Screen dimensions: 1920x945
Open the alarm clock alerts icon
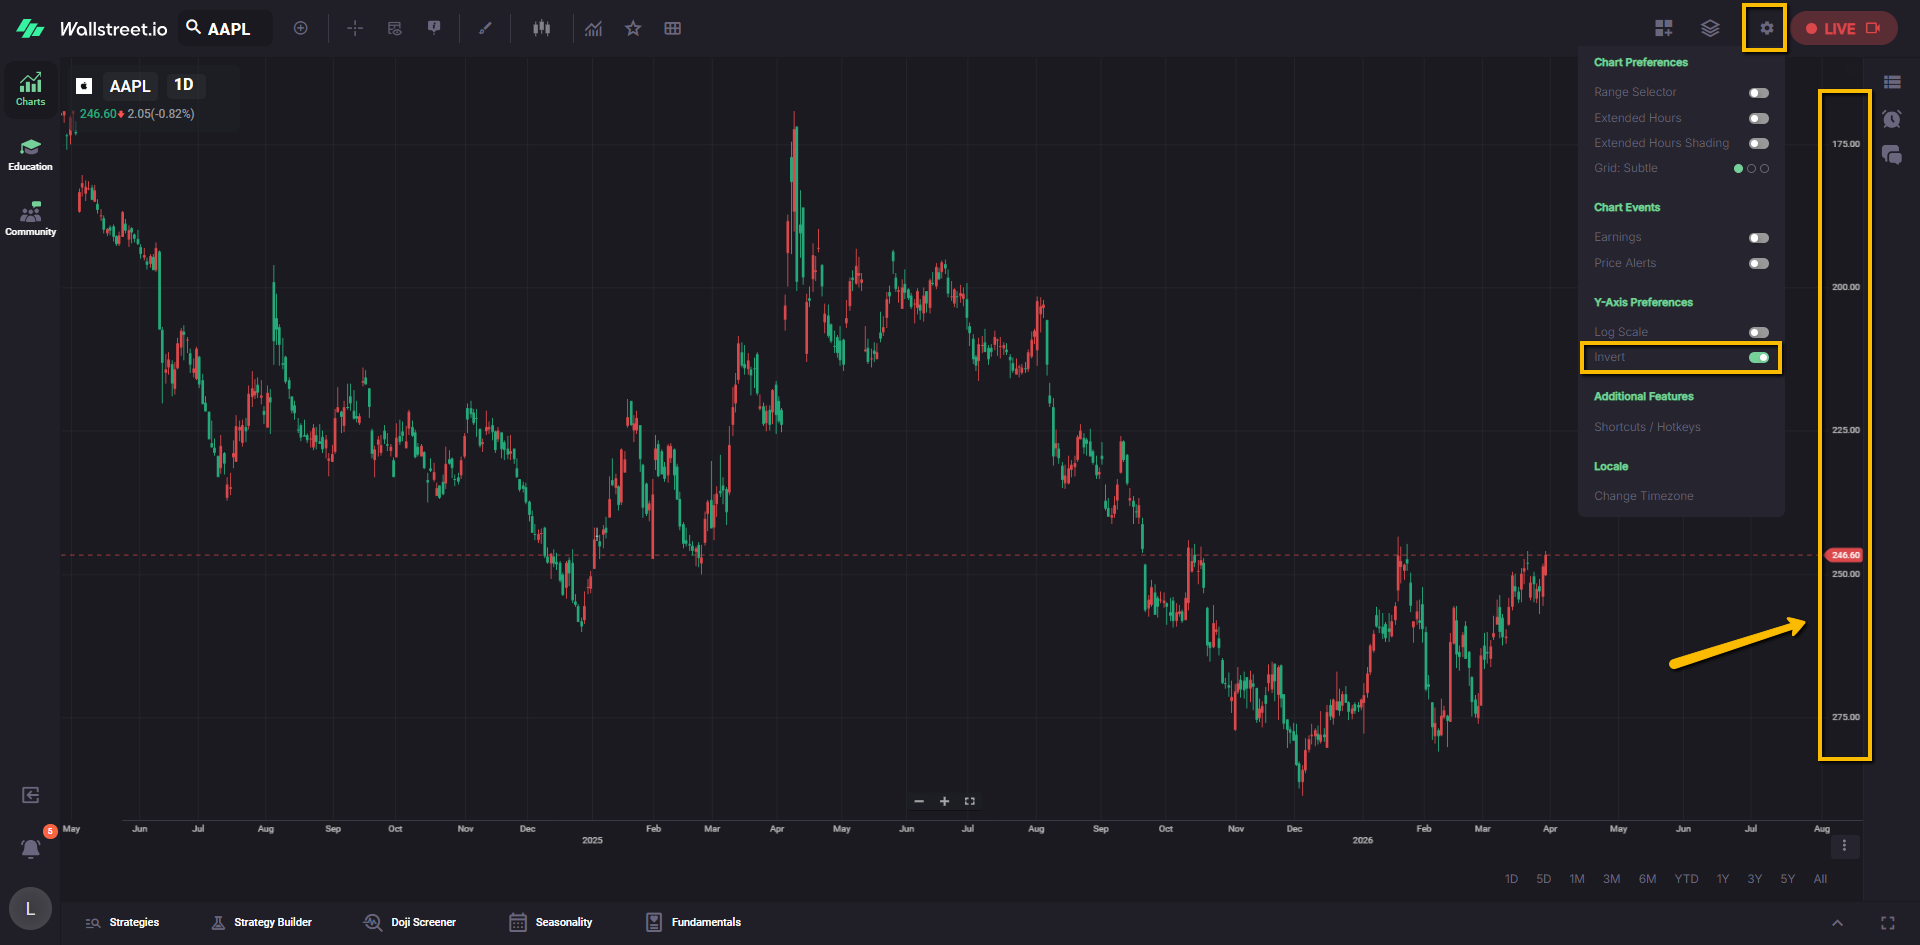pos(1891,119)
